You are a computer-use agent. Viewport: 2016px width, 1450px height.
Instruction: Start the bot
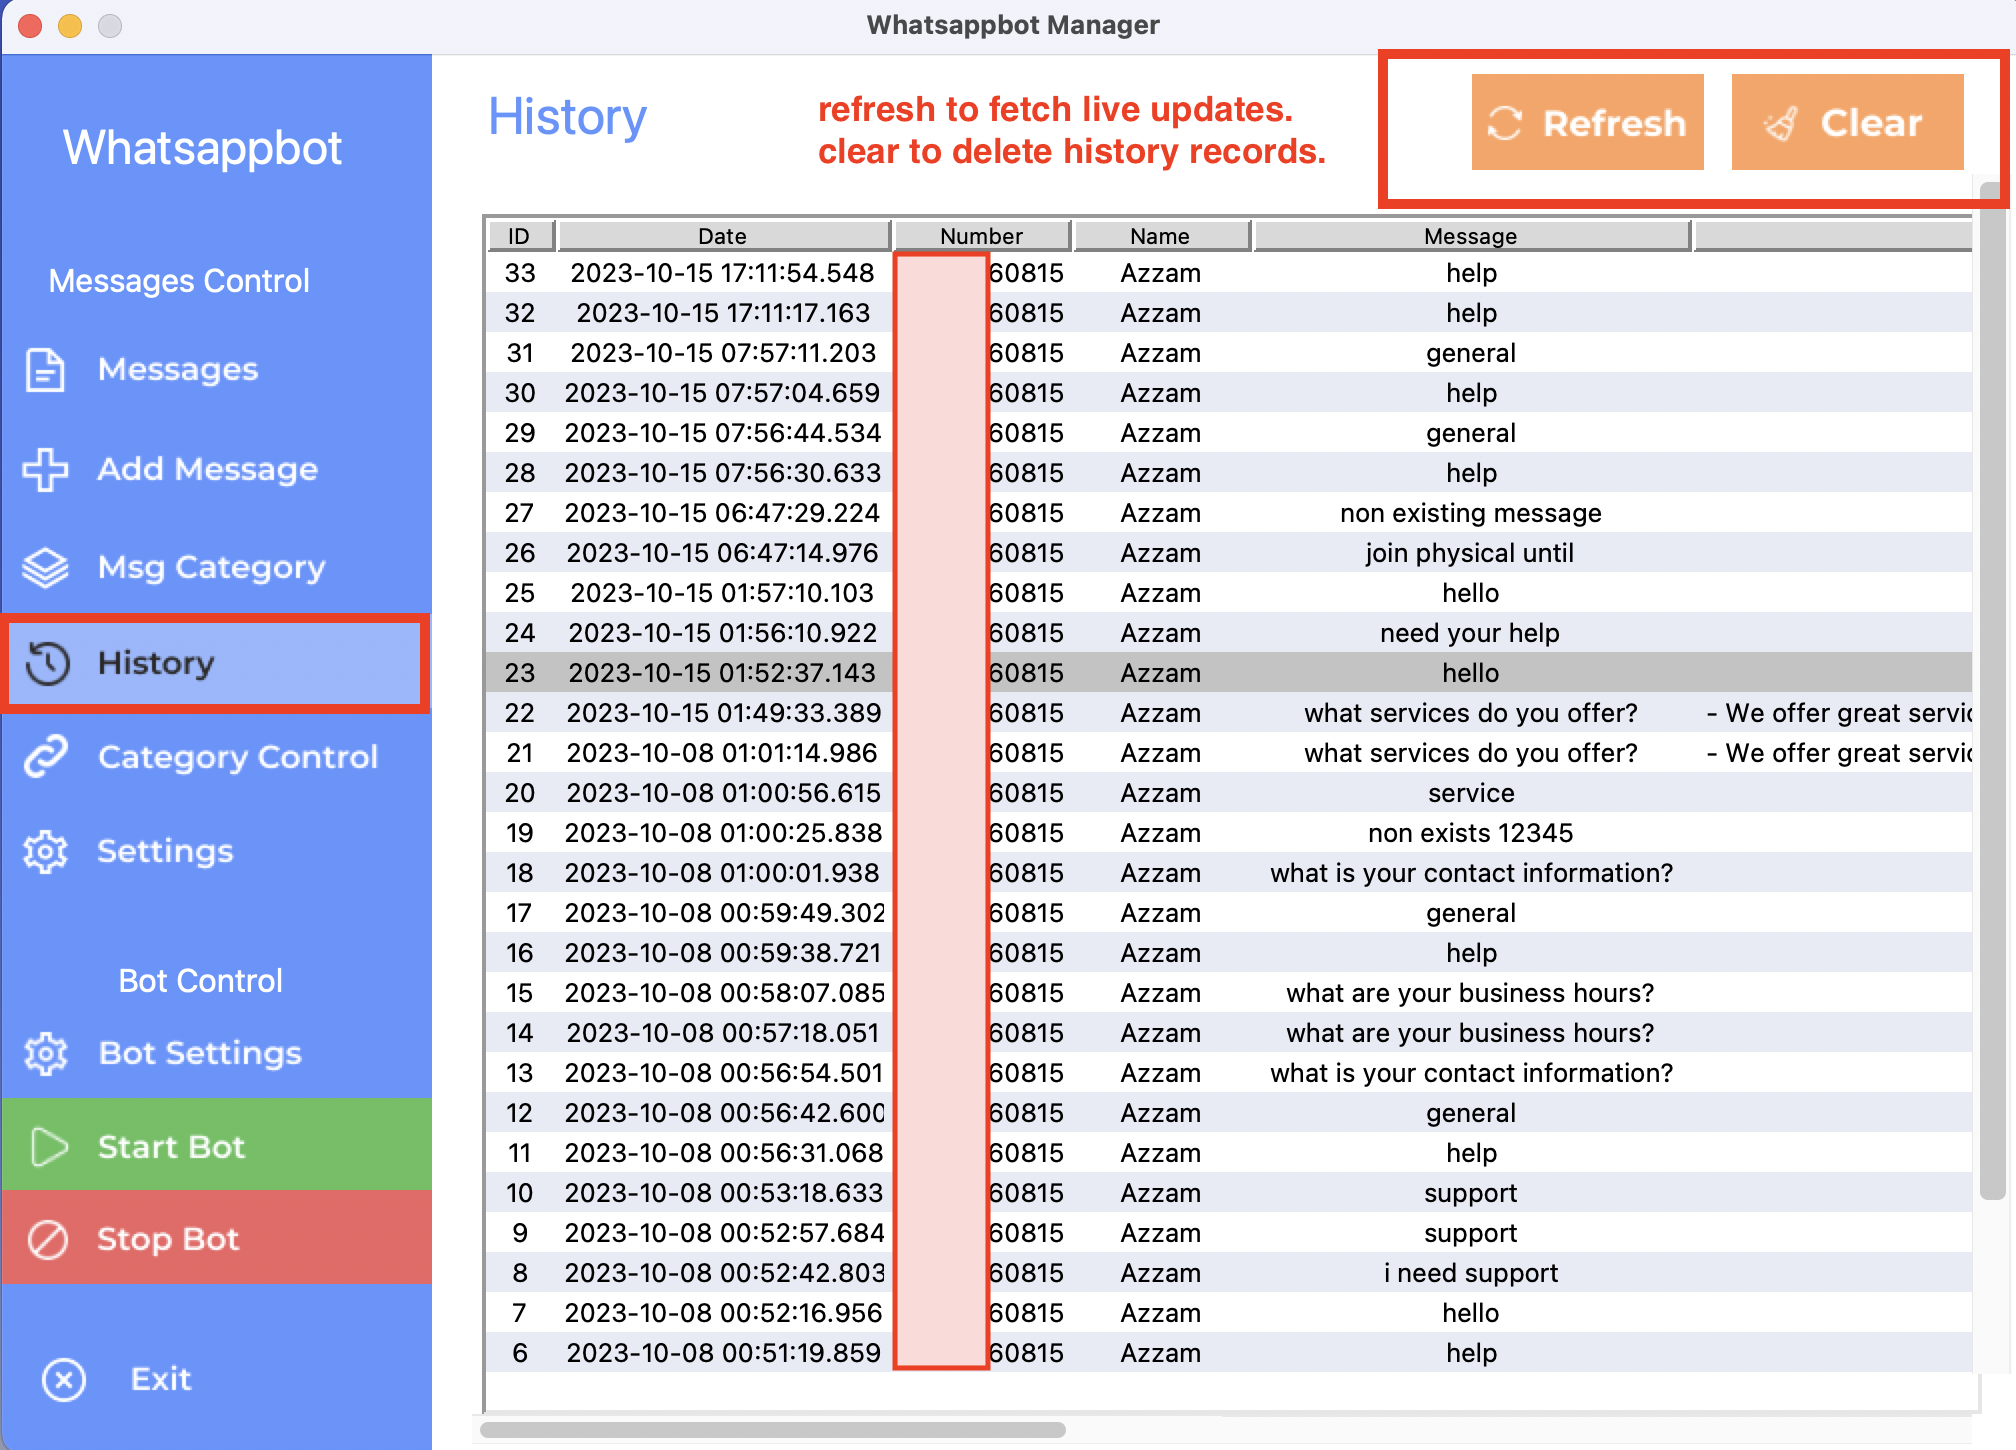[x=216, y=1144]
